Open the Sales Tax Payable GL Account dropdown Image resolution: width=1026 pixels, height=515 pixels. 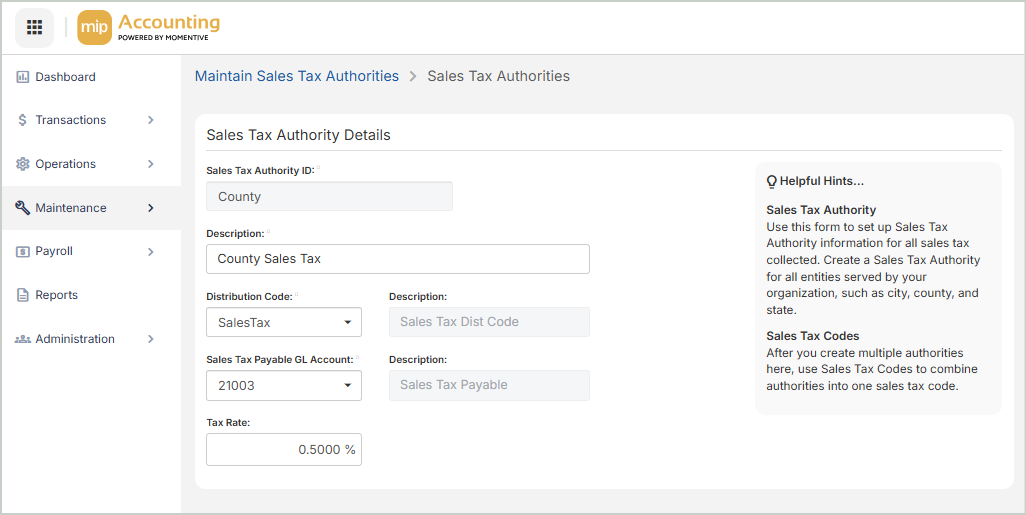pos(283,385)
